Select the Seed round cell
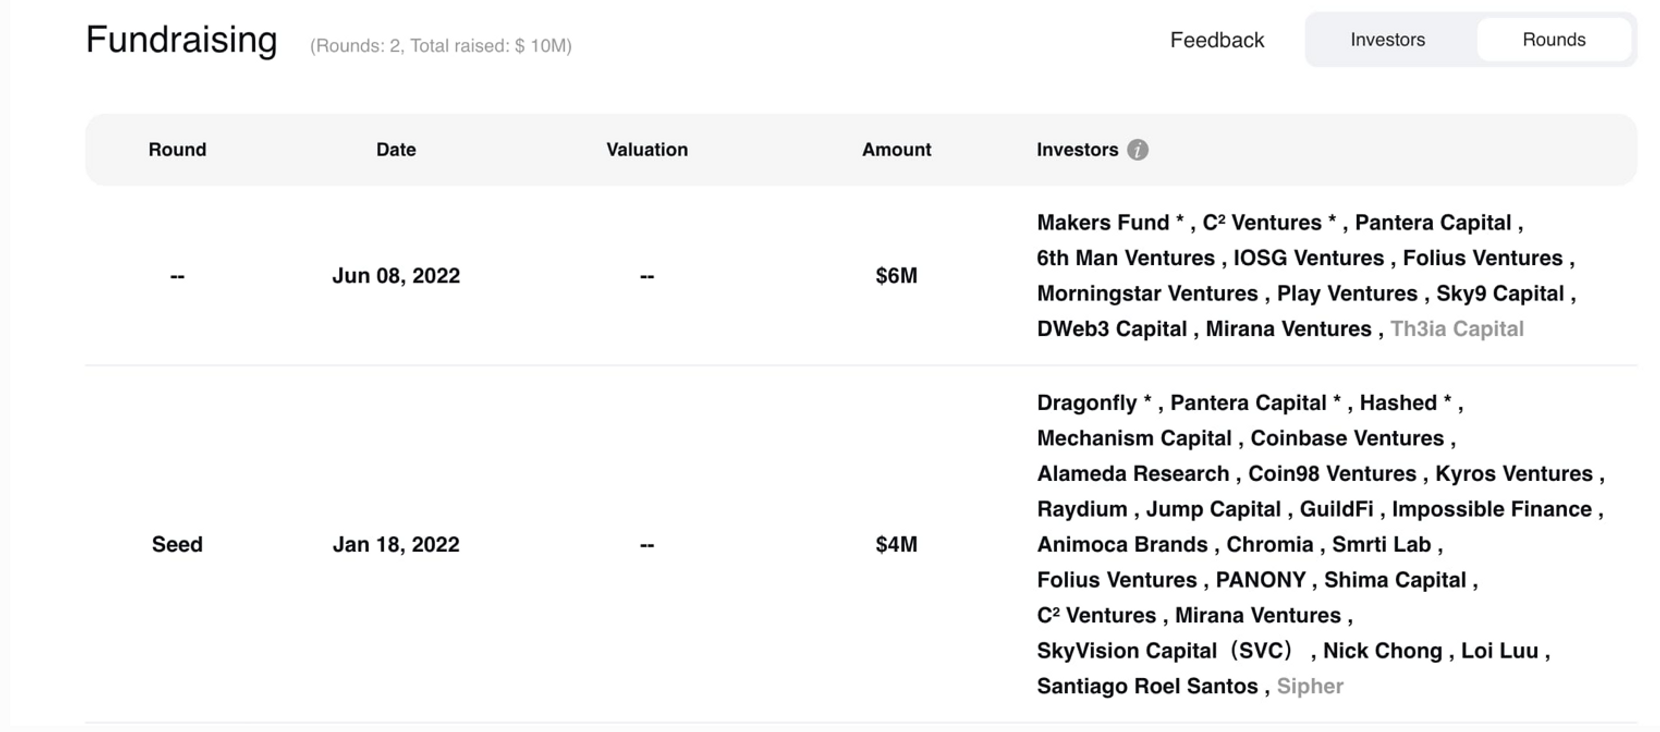Viewport: 1660px width, 732px height. (x=177, y=545)
